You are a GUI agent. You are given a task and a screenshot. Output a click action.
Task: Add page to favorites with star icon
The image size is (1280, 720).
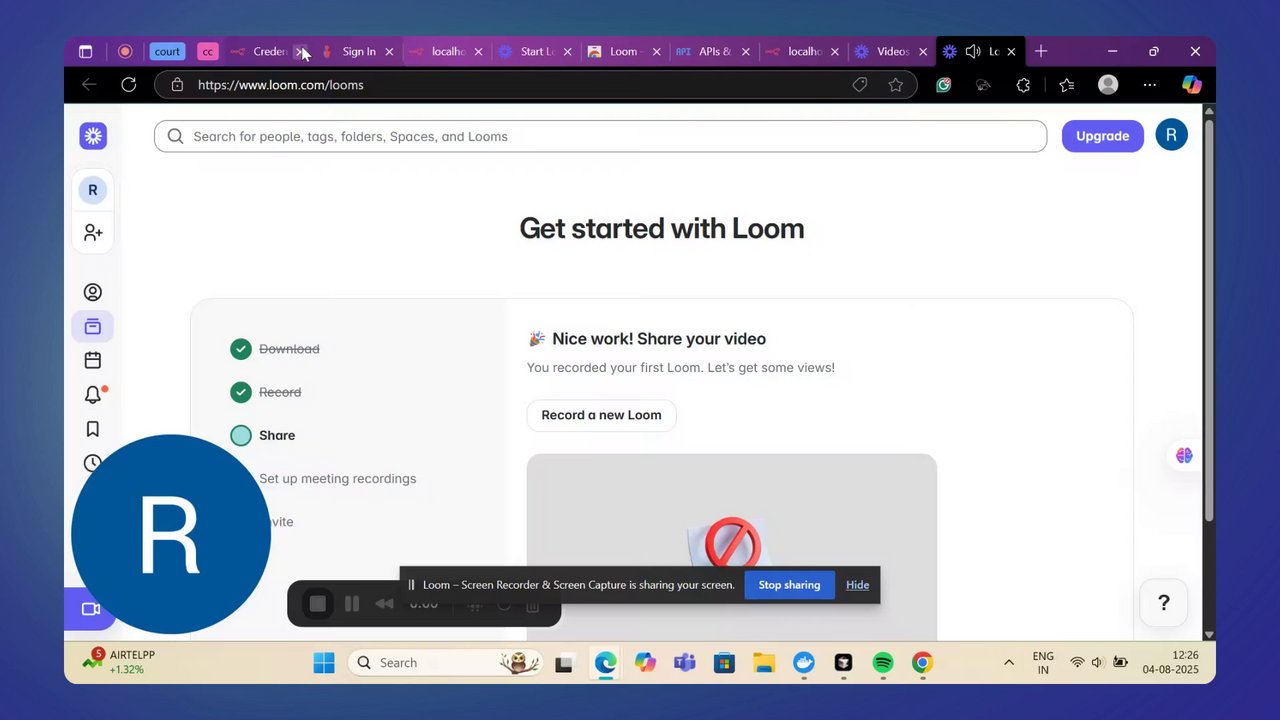[x=896, y=85]
